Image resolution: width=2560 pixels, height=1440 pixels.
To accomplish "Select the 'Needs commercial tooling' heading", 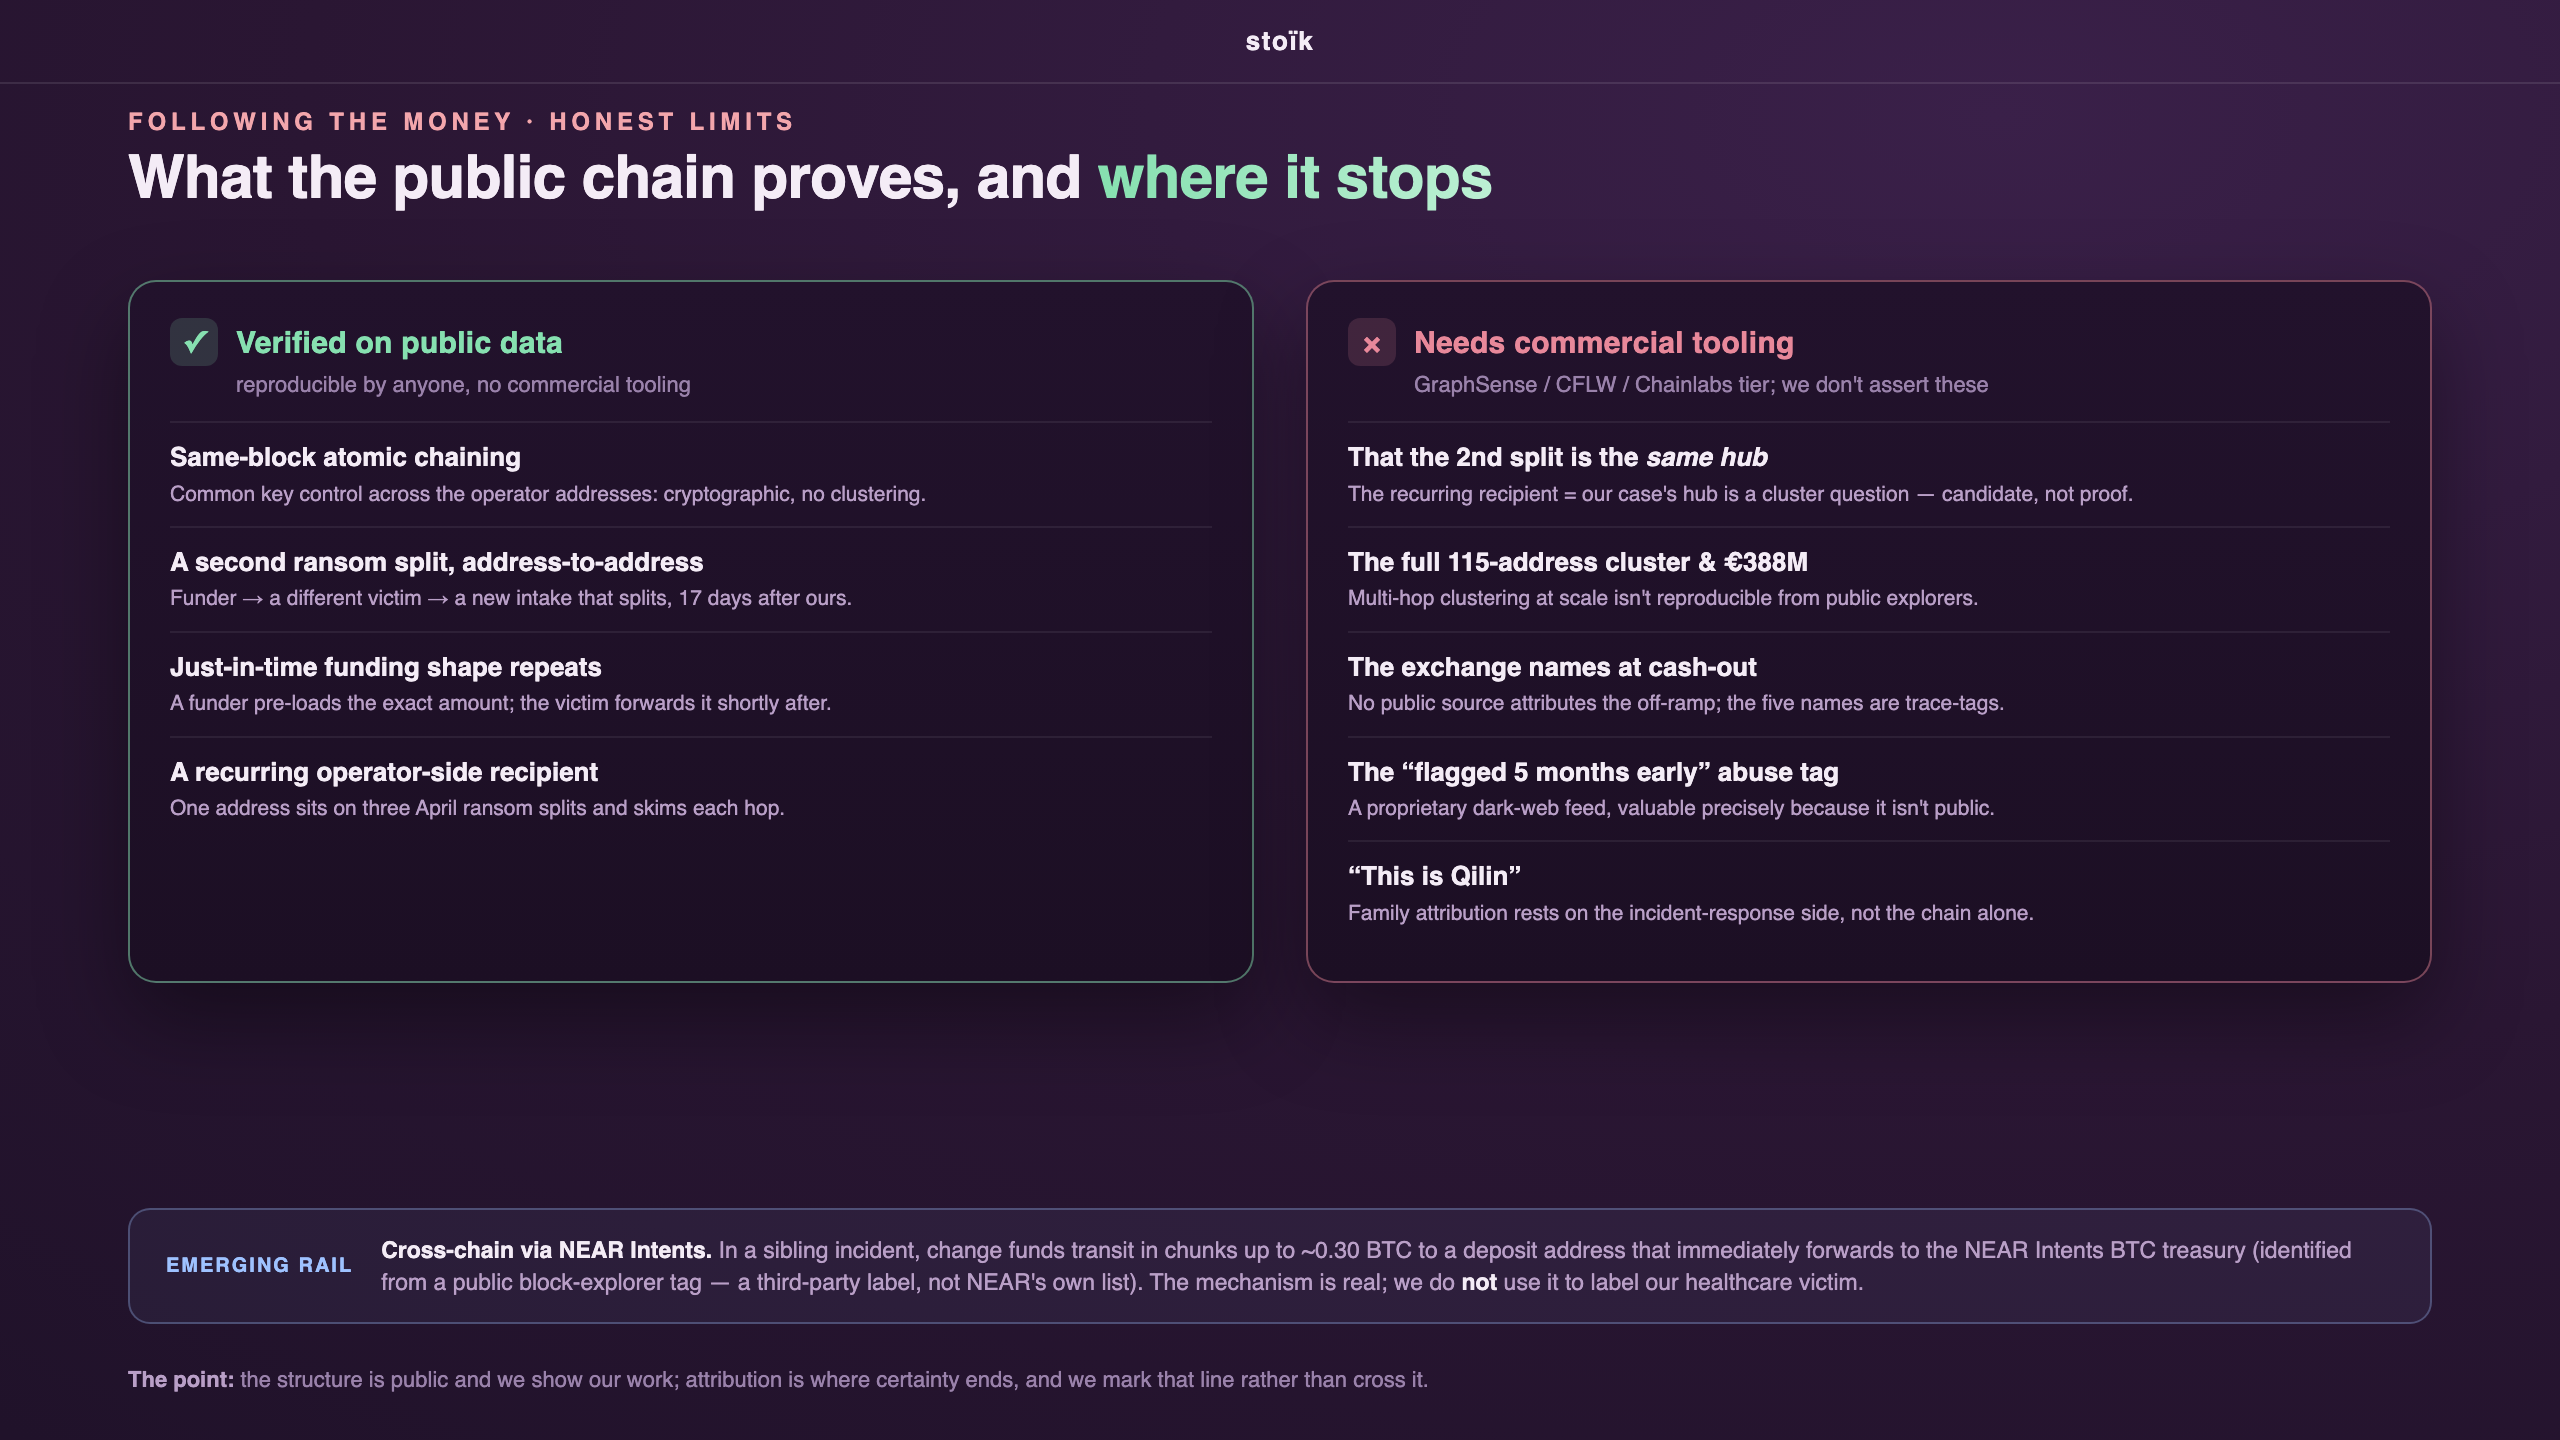I will pyautogui.click(x=1604, y=342).
